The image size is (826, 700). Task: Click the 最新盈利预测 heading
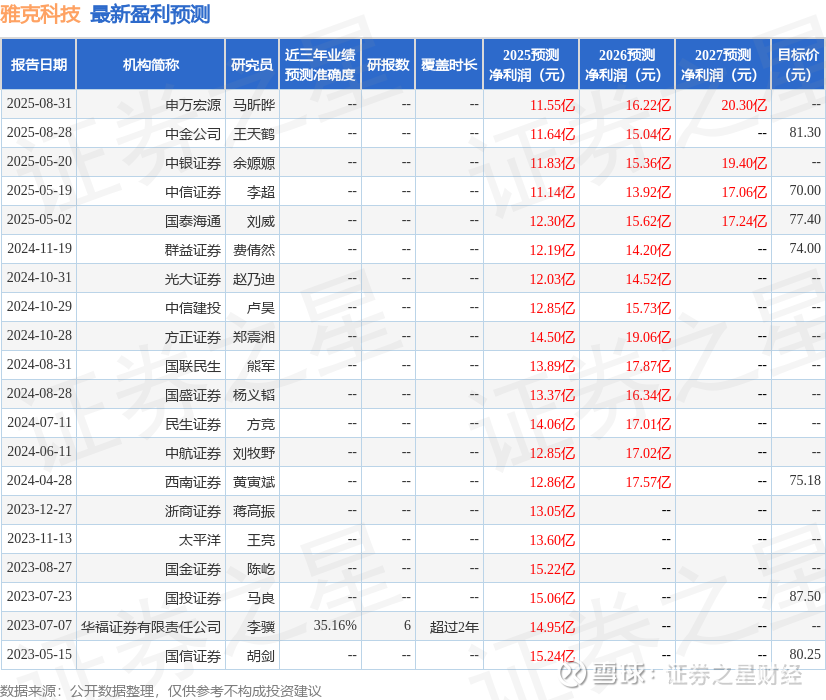click(150, 14)
